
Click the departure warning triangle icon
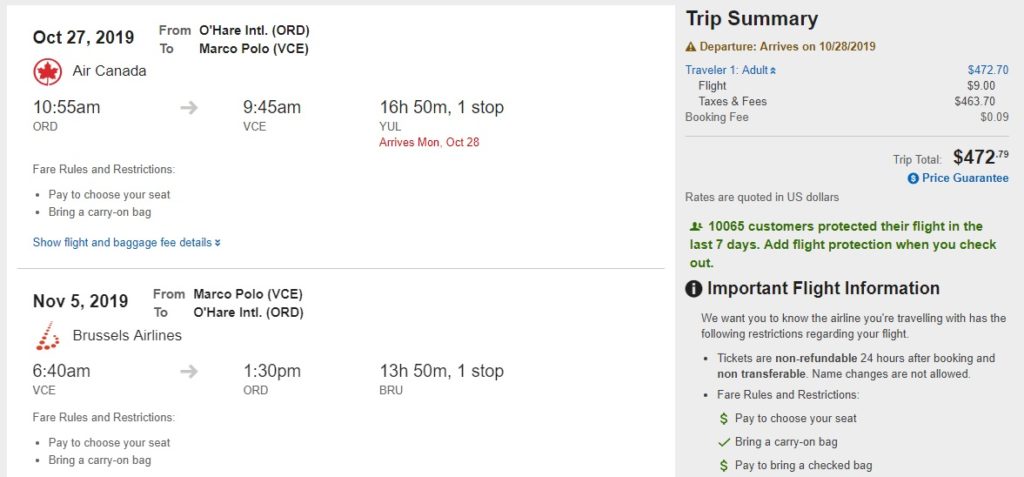[x=690, y=46]
